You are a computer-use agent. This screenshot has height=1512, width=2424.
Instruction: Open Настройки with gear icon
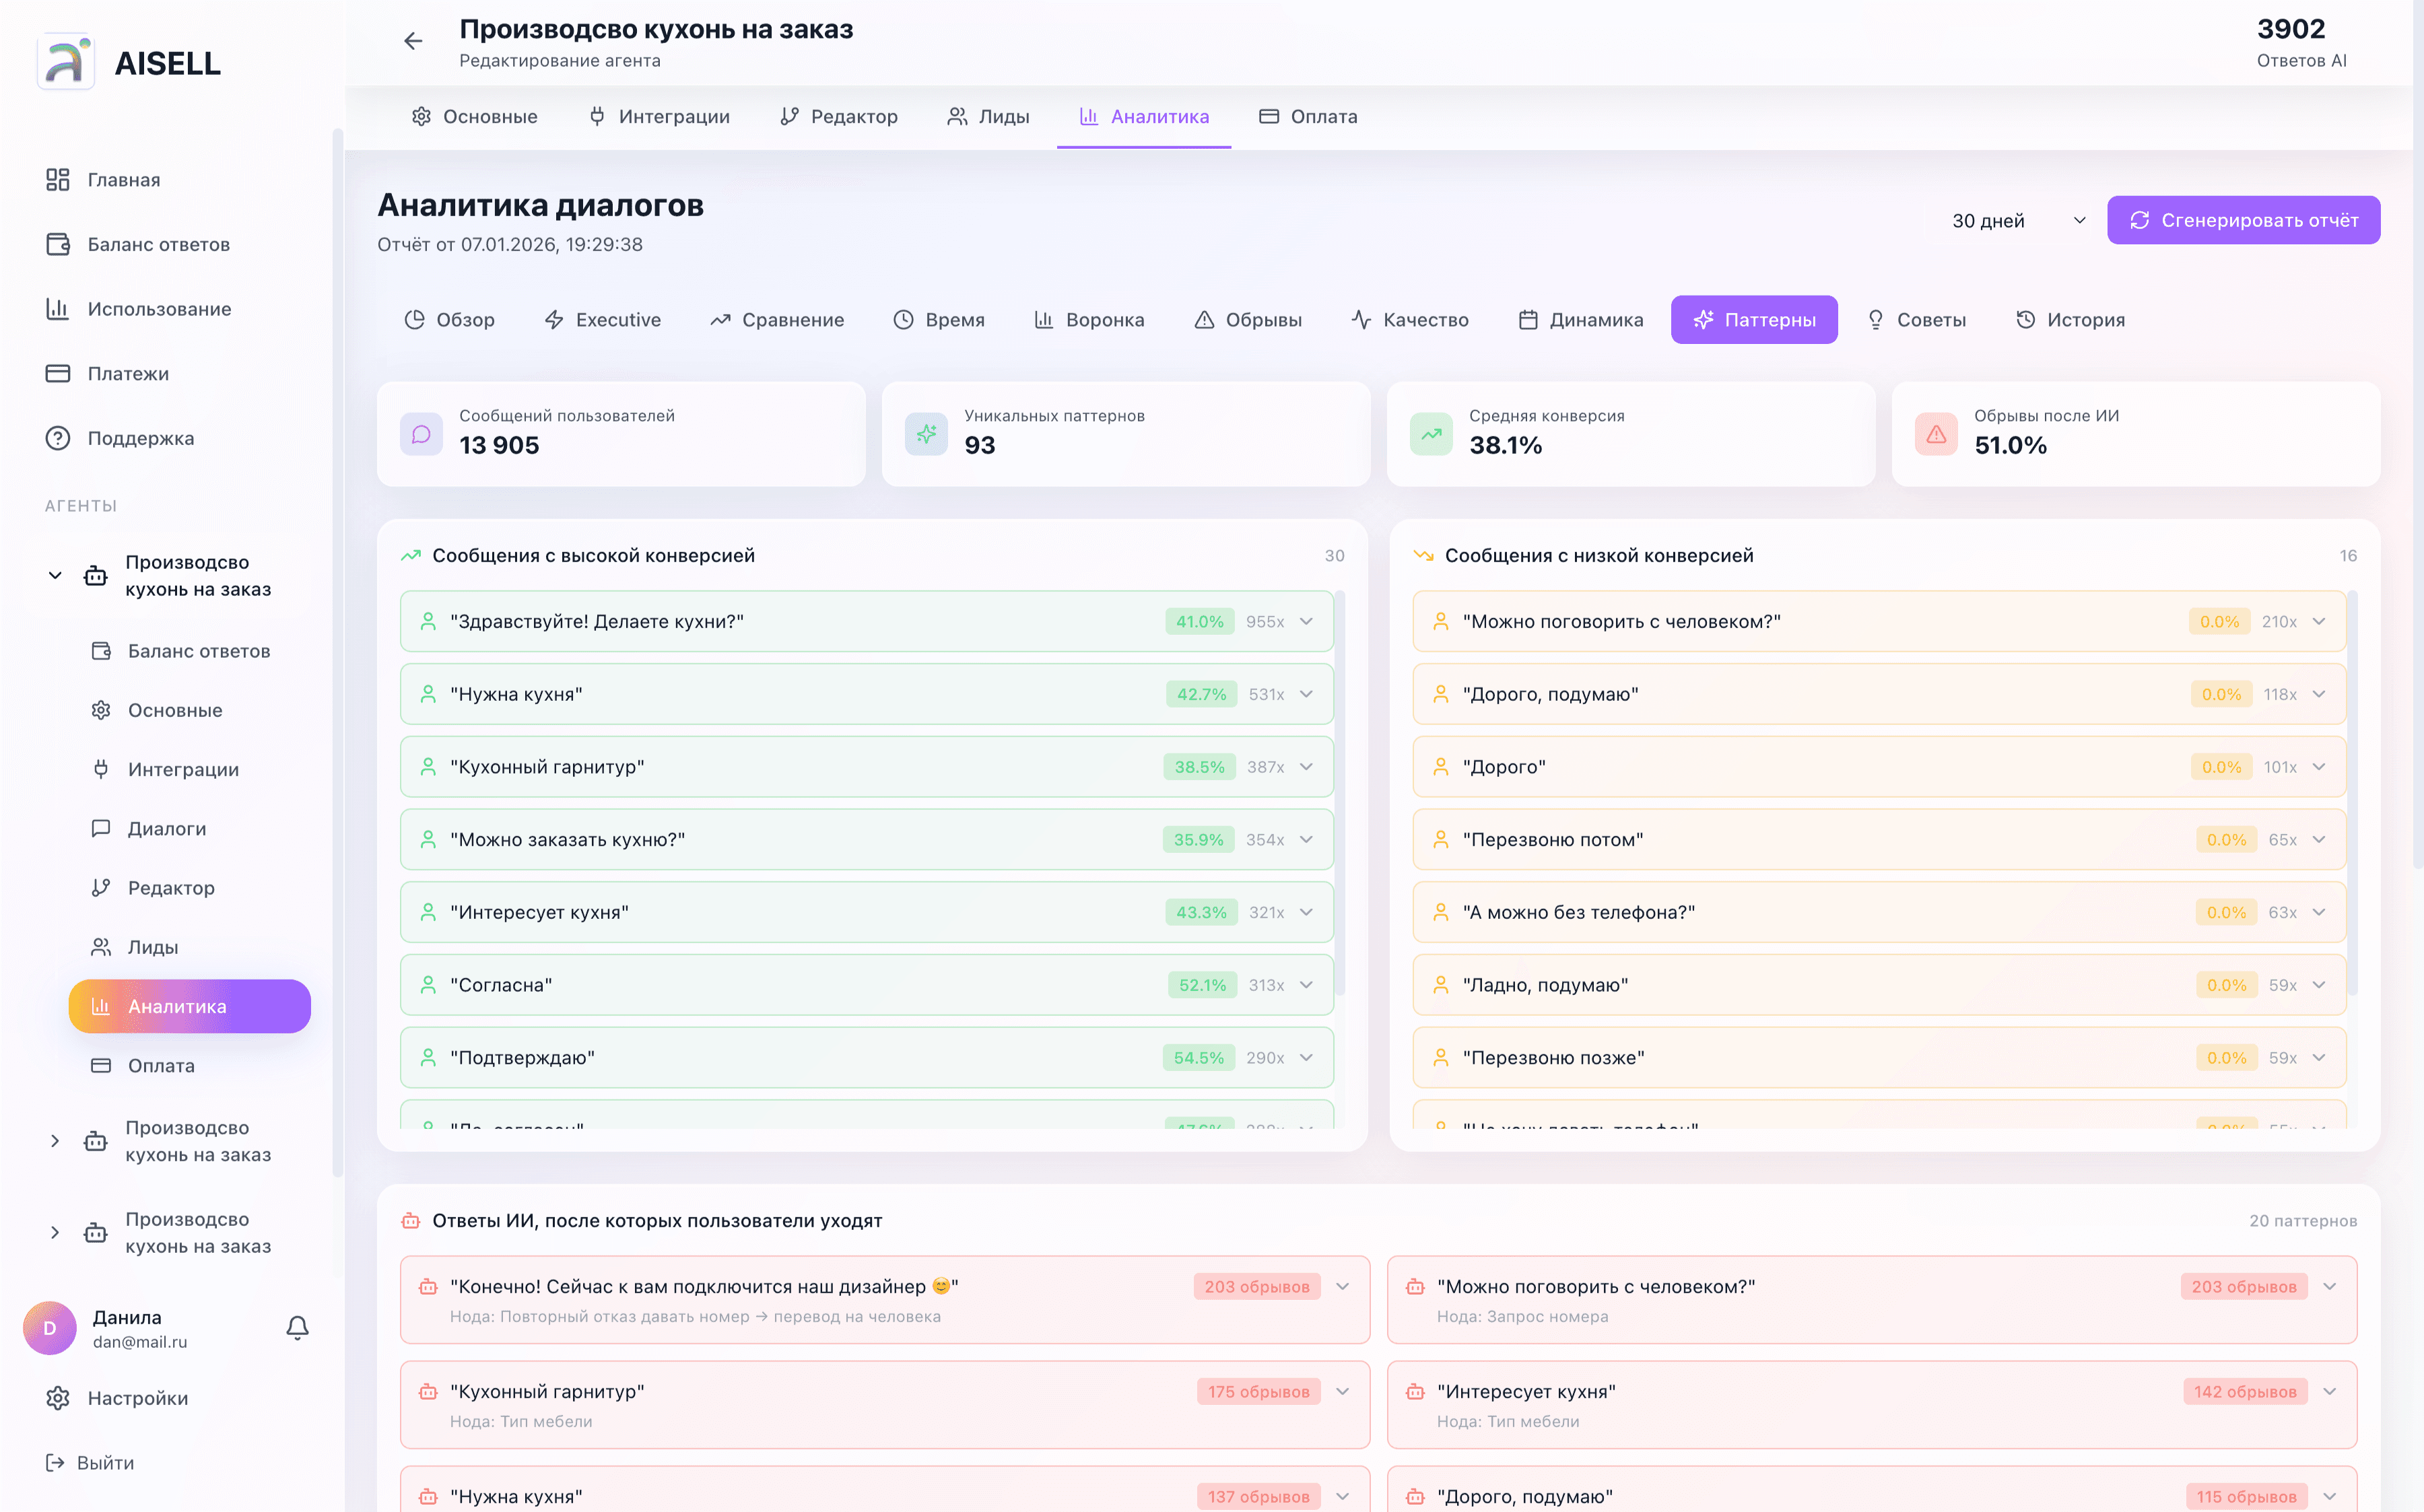pos(58,1398)
